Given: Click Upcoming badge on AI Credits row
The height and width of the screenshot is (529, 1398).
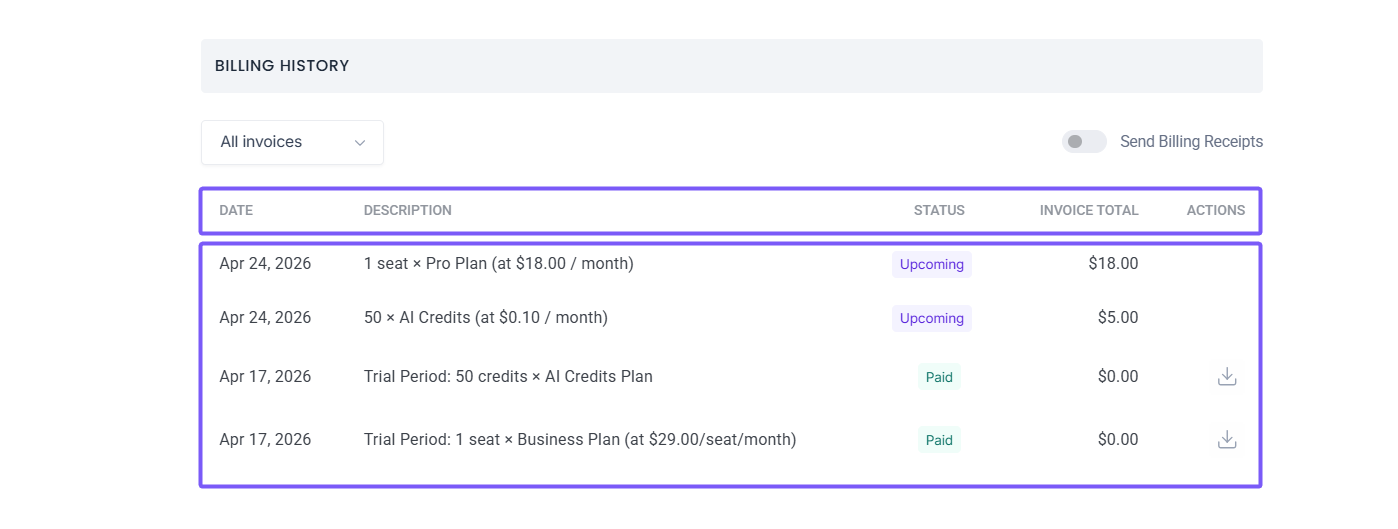Looking at the screenshot, I should 931,319.
